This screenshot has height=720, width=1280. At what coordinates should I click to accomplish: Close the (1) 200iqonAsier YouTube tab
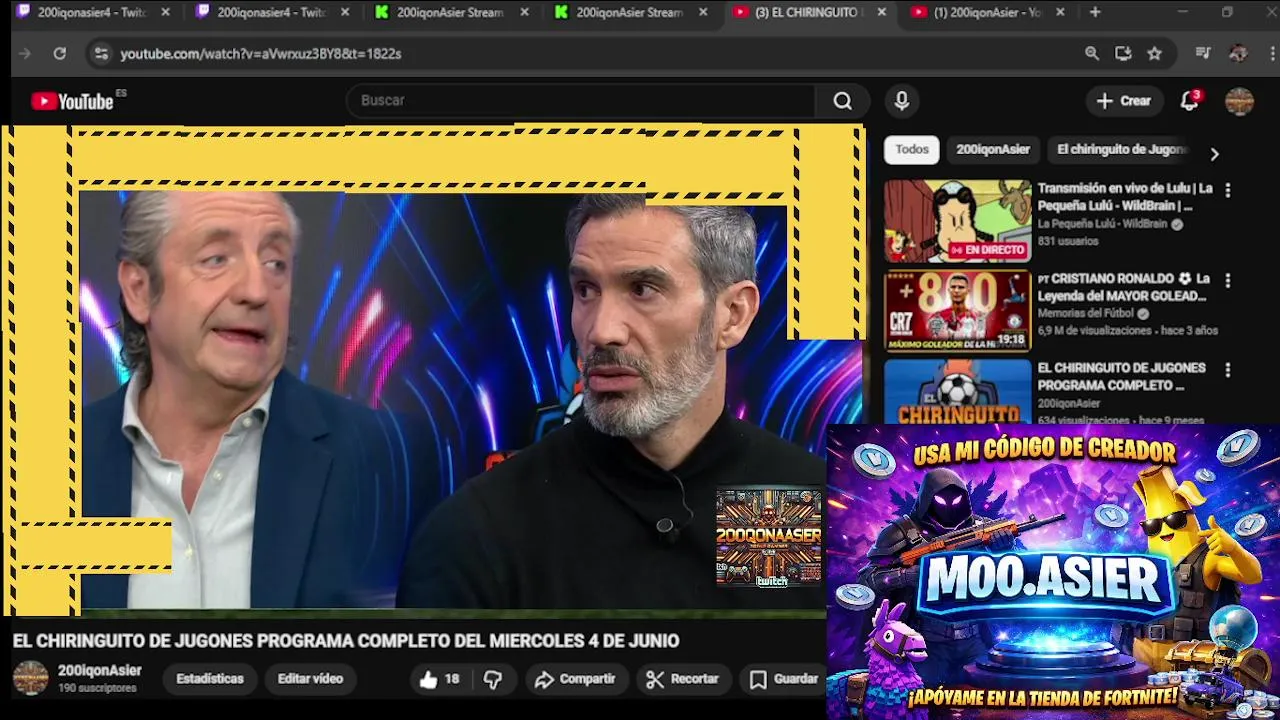pos(1060,12)
